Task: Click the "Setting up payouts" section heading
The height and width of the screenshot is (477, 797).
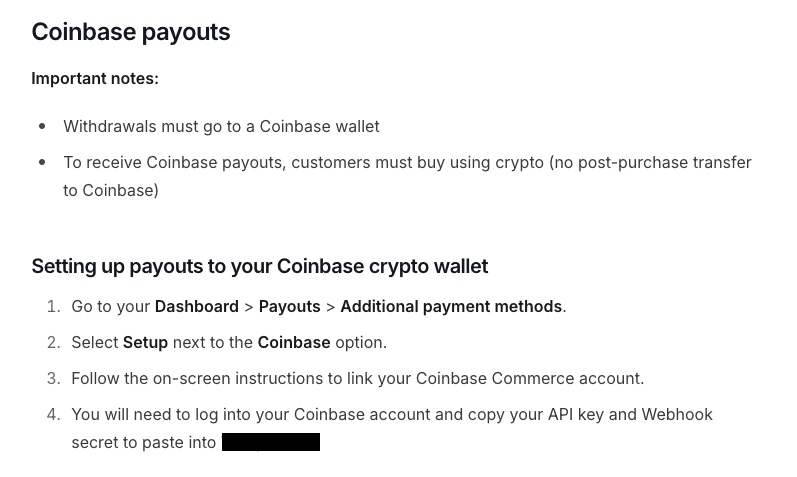Action: (260, 266)
